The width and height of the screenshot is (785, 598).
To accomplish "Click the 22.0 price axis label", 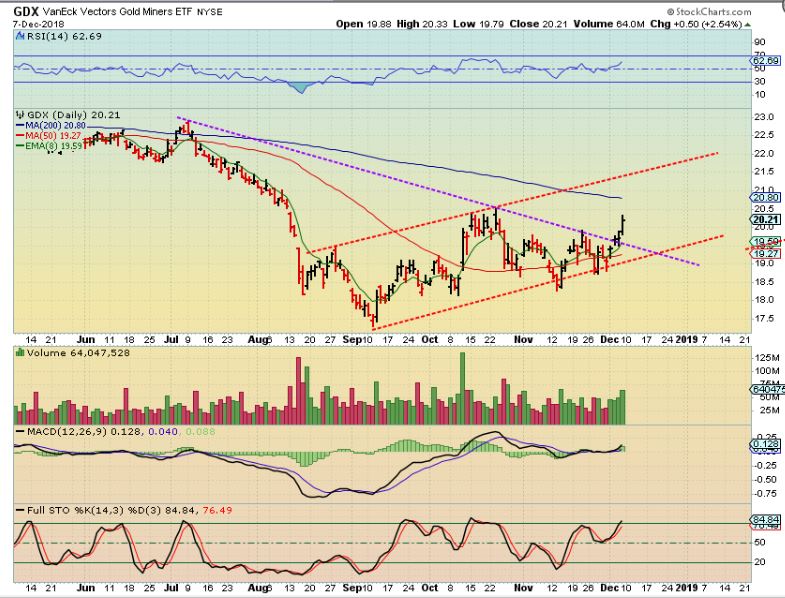I will tap(763, 153).
